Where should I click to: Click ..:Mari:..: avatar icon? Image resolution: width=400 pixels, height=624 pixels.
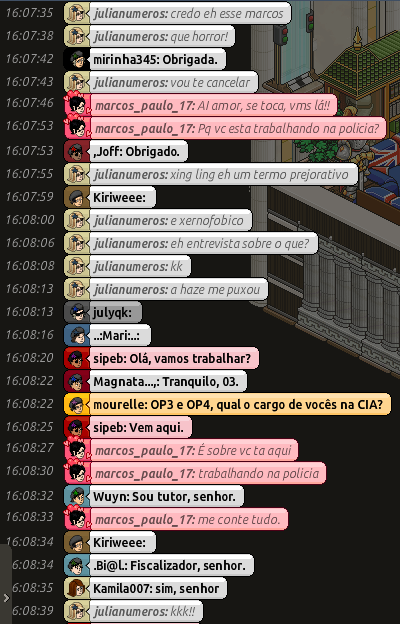[77, 335]
